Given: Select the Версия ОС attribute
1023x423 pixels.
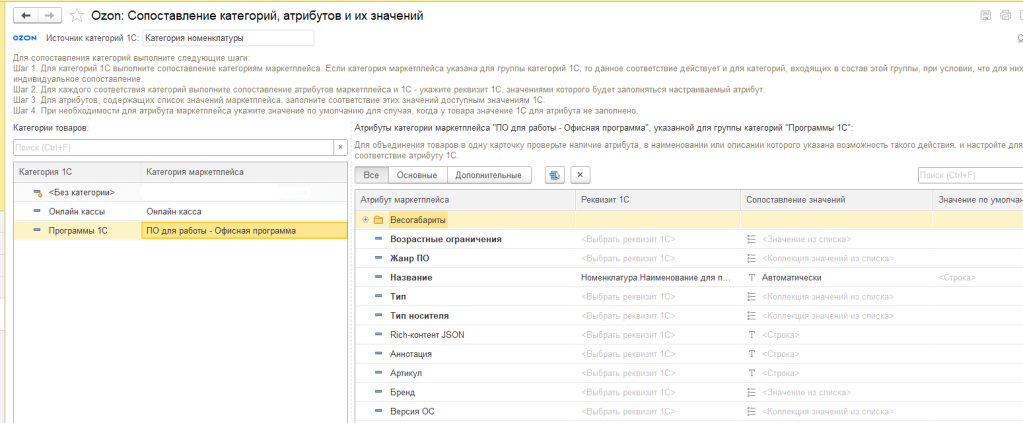Looking at the screenshot, I should (412, 411).
